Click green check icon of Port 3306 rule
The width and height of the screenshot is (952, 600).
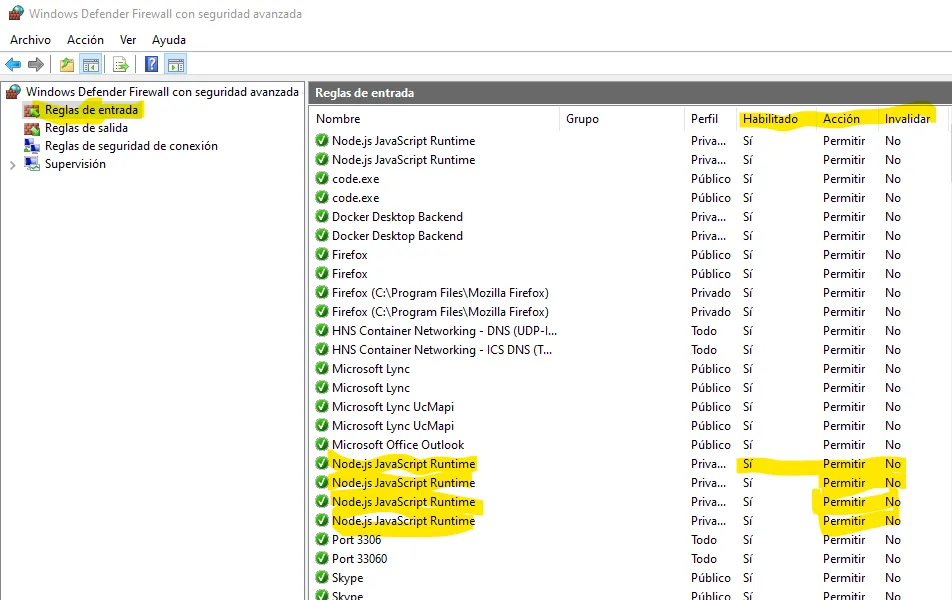click(x=322, y=539)
